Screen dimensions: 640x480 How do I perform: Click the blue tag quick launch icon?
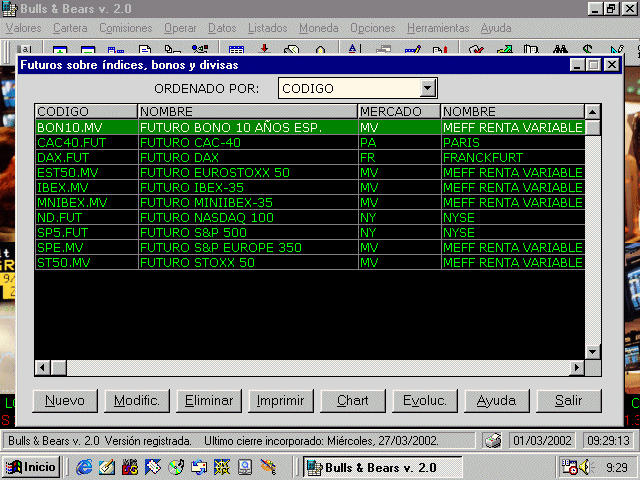[153, 467]
